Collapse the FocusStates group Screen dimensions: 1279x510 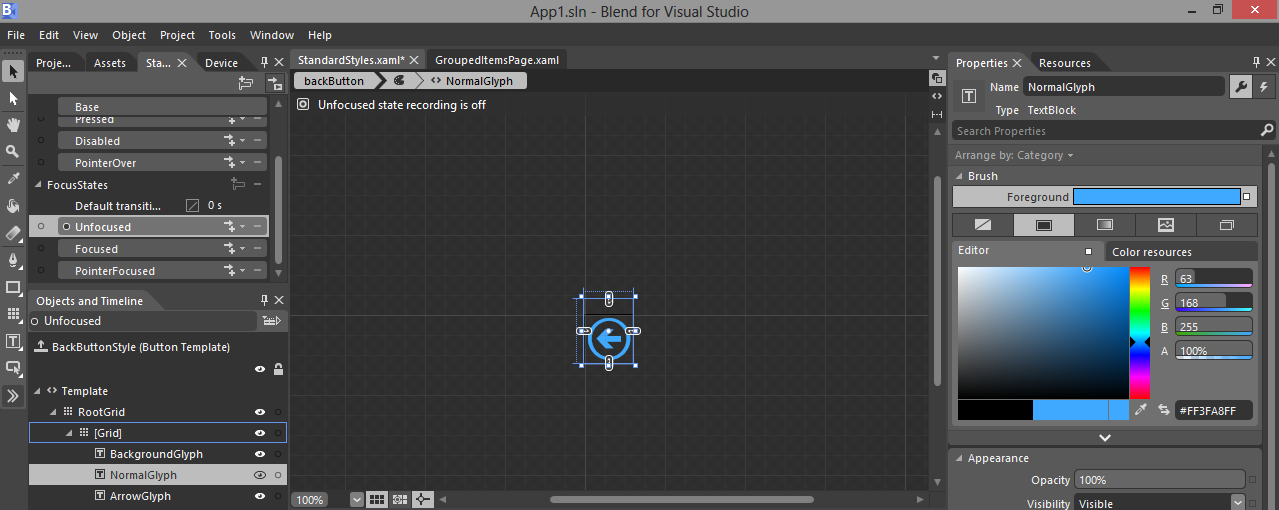click(38, 185)
